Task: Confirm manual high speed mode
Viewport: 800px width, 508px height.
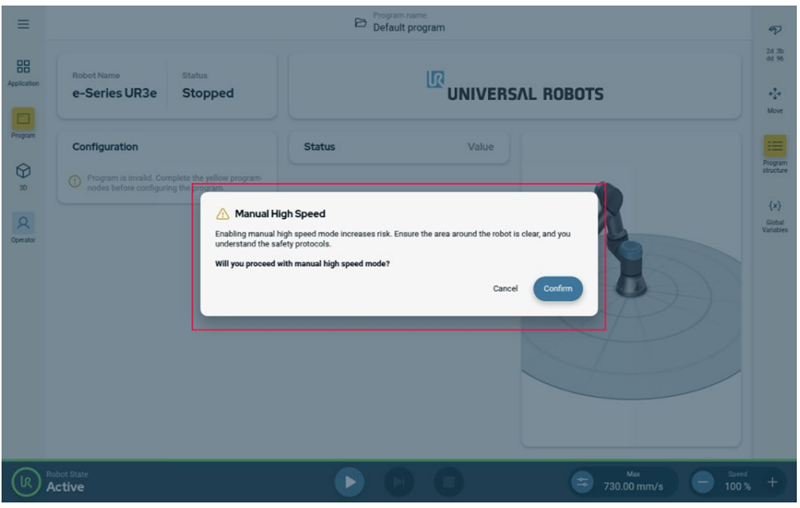Action: [557, 288]
